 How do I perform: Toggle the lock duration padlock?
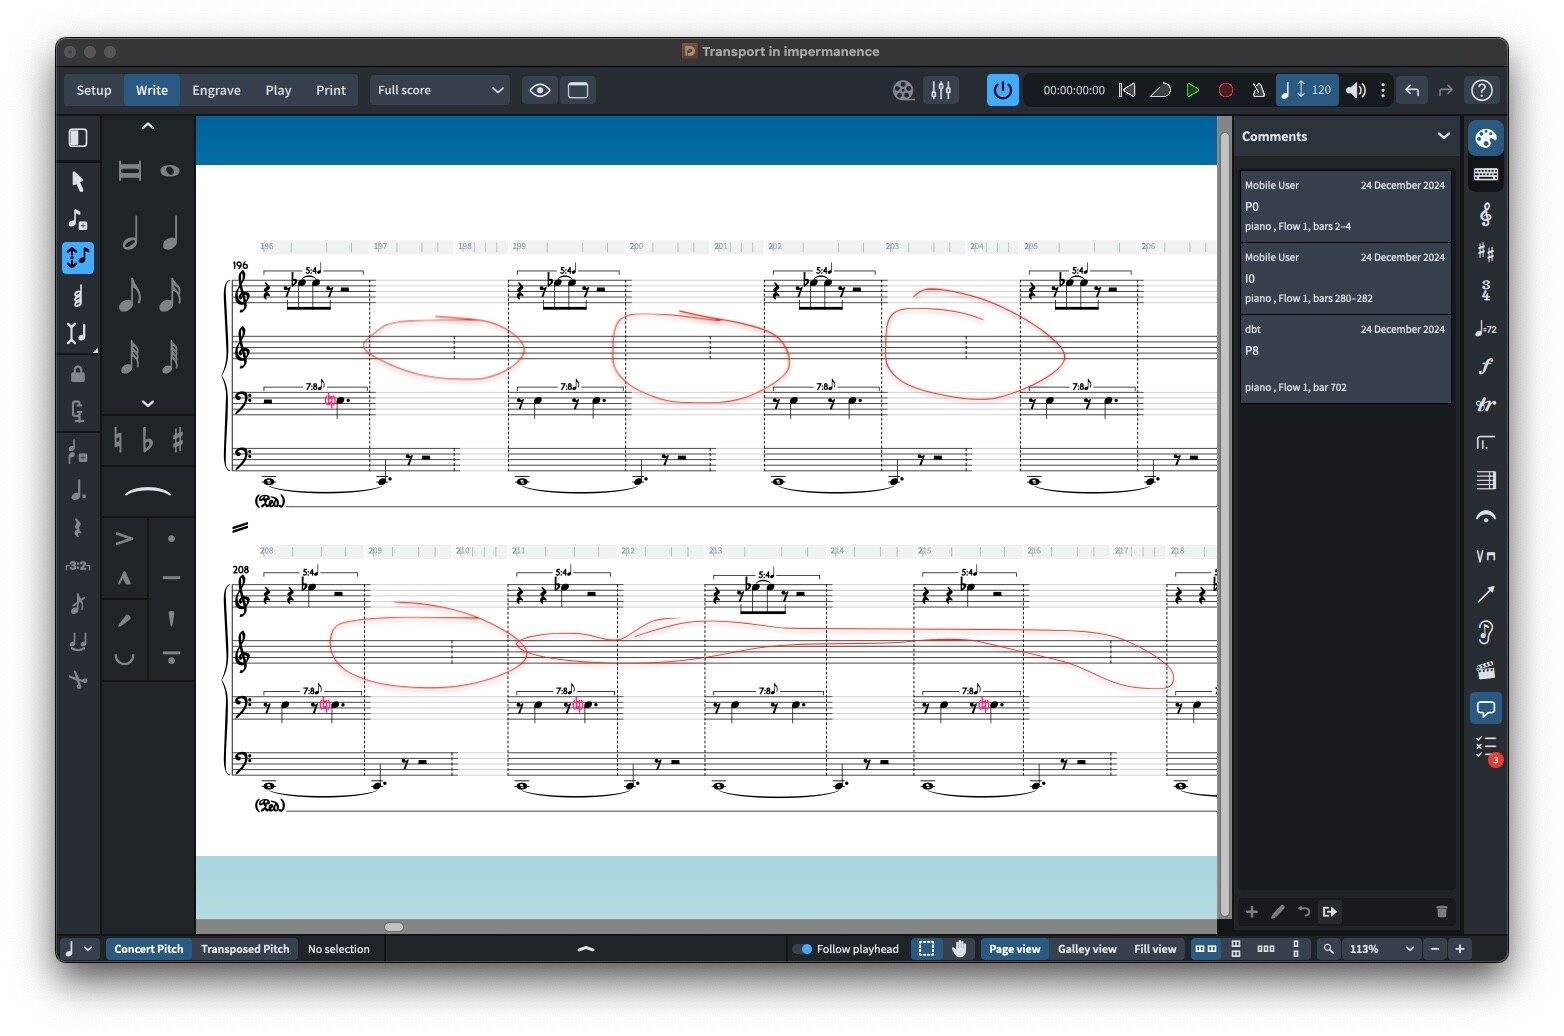[x=78, y=373]
